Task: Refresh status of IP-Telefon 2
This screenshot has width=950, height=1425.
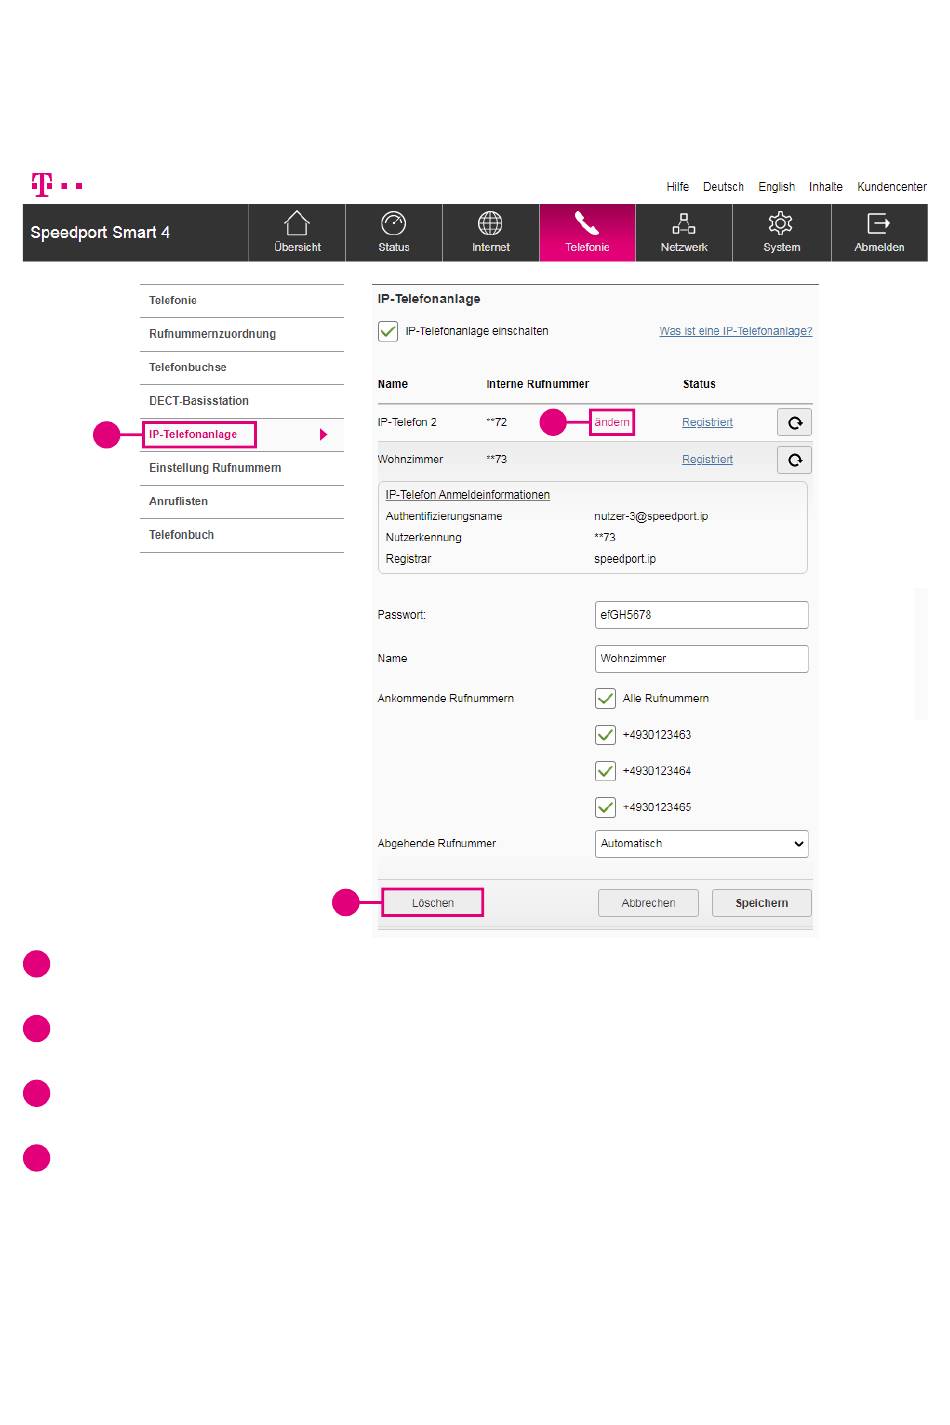Action: point(794,422)
